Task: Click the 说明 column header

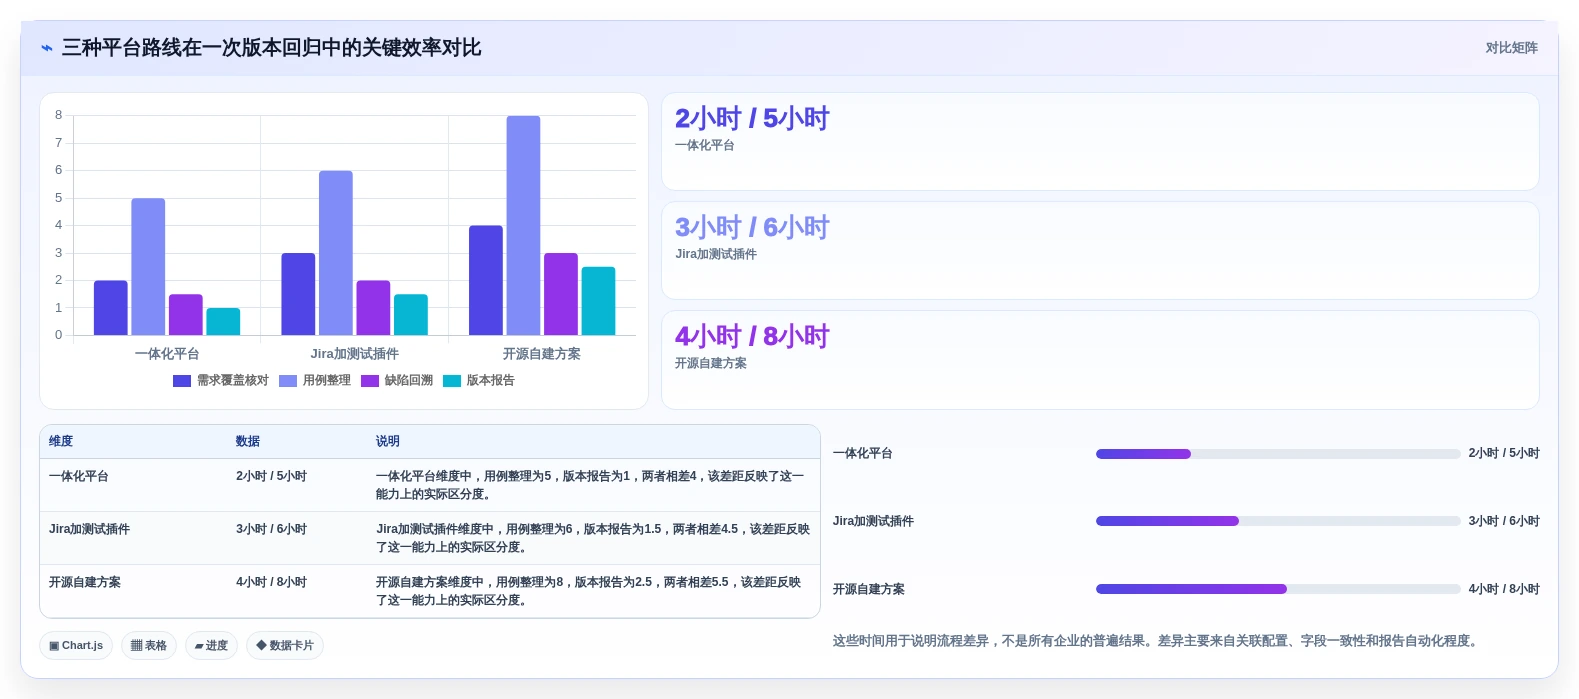Action: [x=388, y=442]
